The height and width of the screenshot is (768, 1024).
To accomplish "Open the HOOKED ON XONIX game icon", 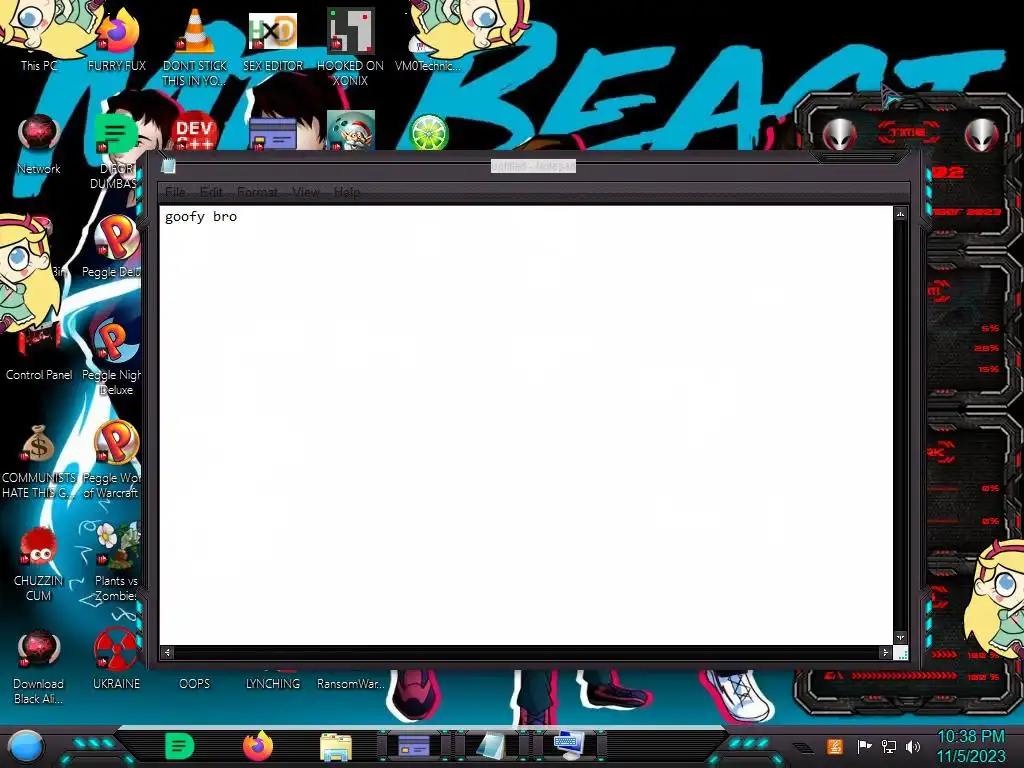I will pyautogui.click(x=350, y=30).
